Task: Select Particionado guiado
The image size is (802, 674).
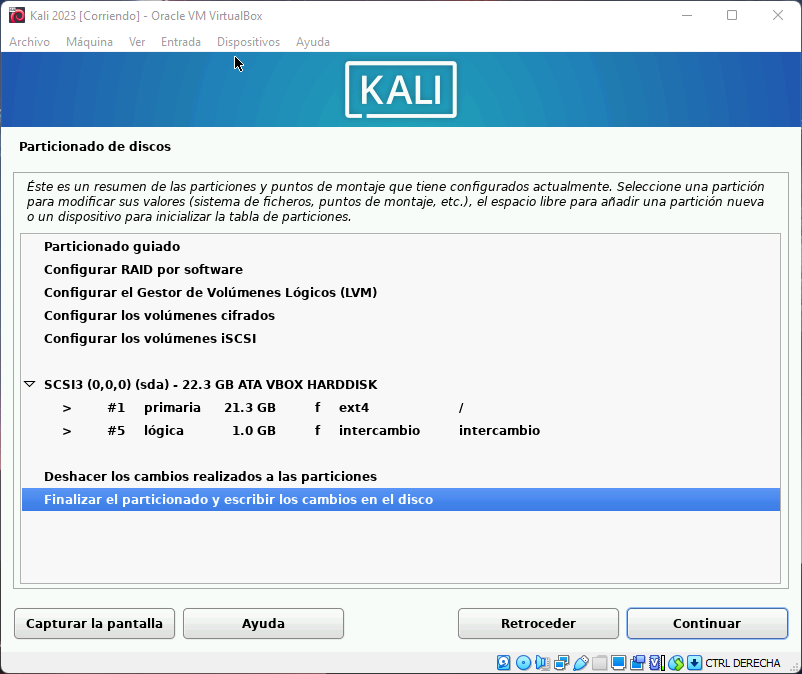Action: click(401, 246)
